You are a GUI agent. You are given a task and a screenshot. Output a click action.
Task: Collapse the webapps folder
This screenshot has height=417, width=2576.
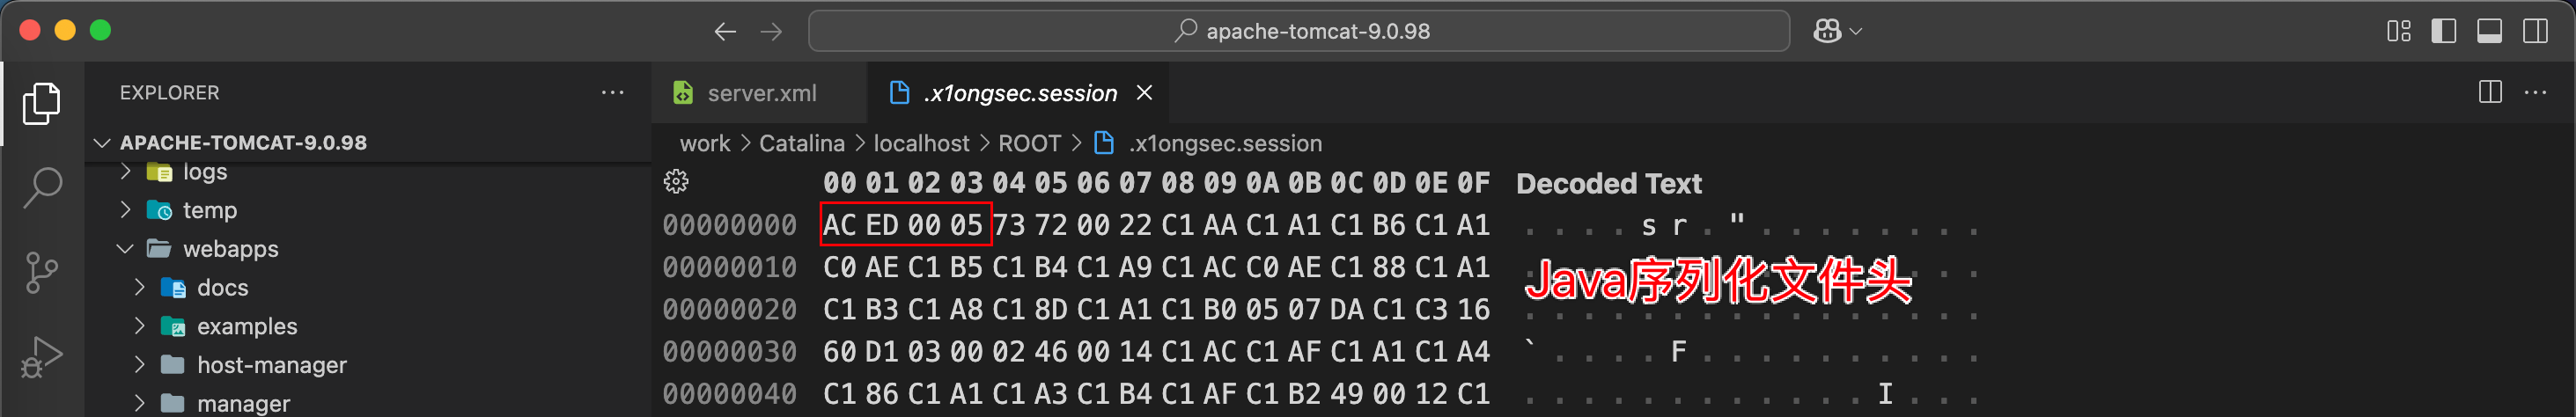125,248
